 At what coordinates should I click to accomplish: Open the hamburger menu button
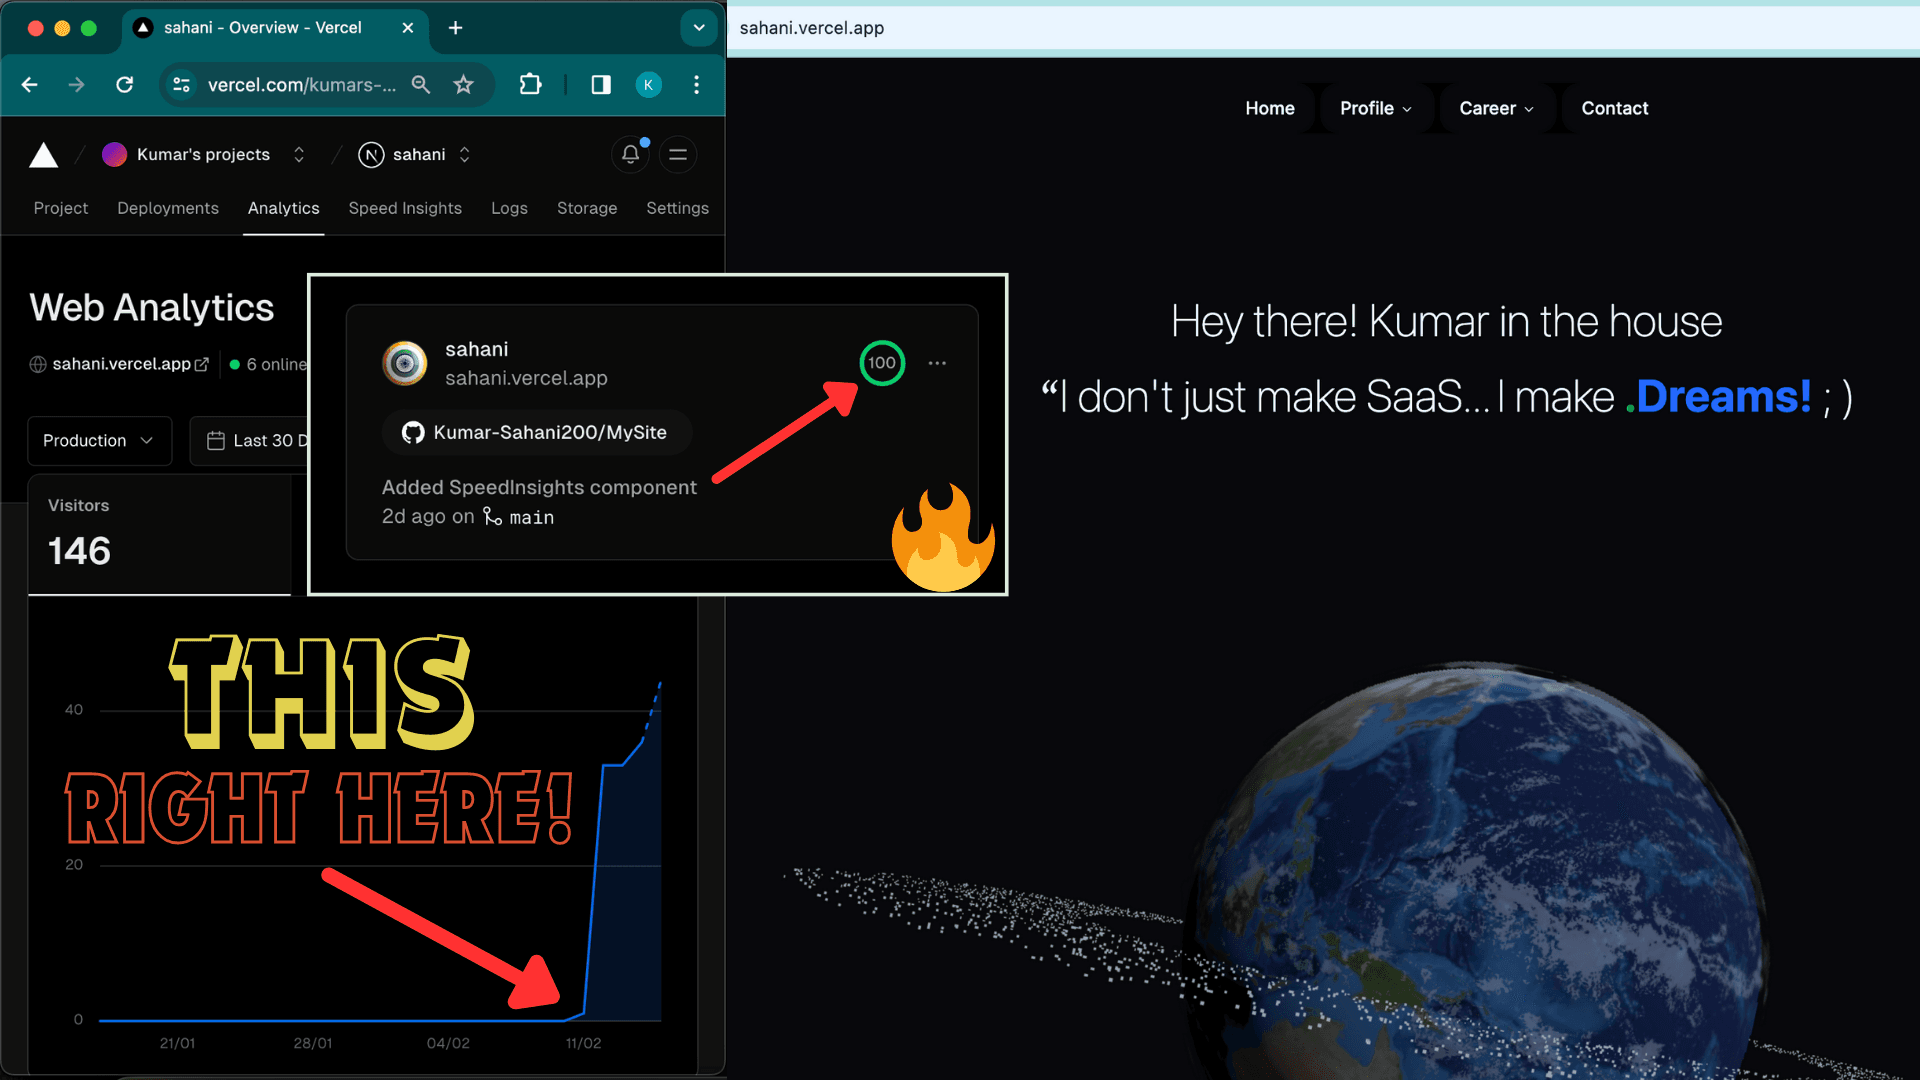pos(678,154)
